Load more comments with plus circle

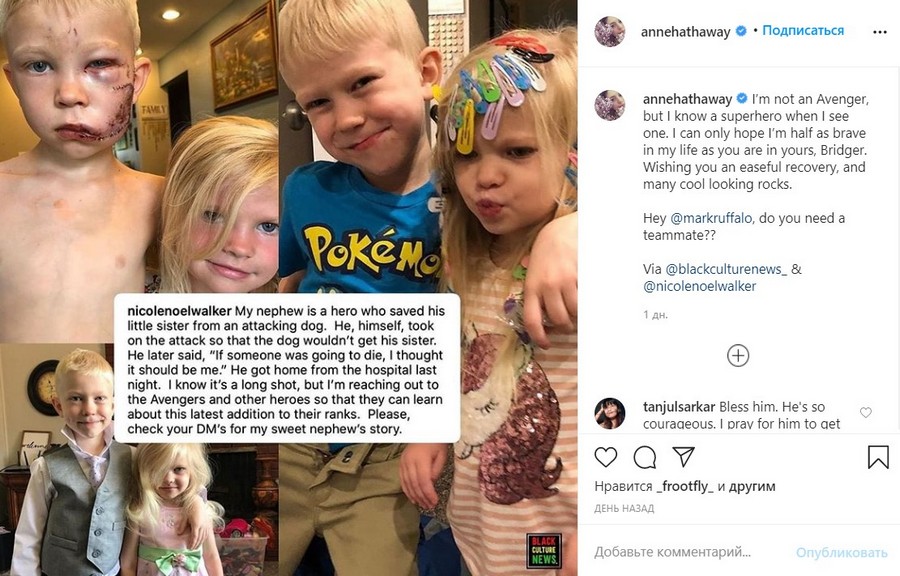738,356
